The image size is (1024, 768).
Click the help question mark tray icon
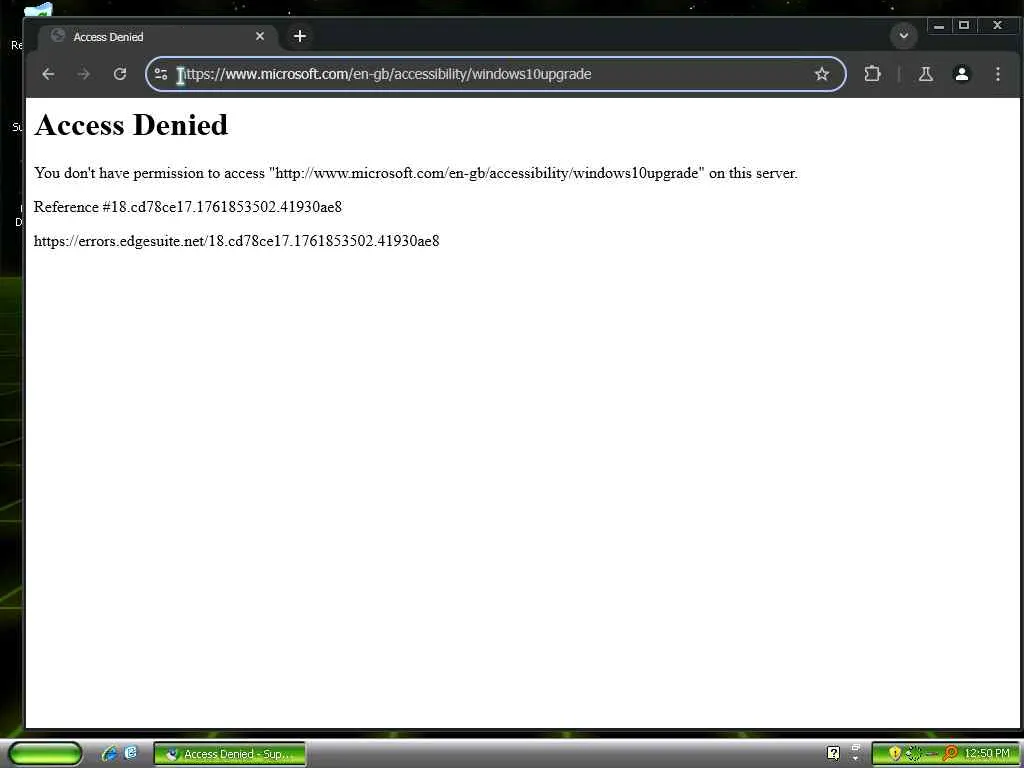833,754
